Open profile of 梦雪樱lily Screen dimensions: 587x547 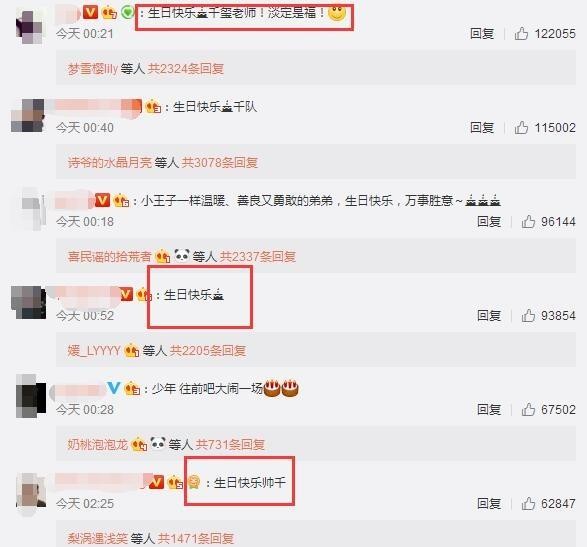click(x=92, y=69)
